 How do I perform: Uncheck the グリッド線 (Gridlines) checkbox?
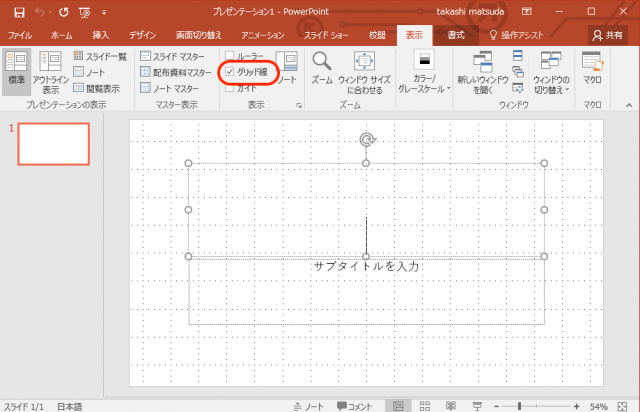(231, 73)
